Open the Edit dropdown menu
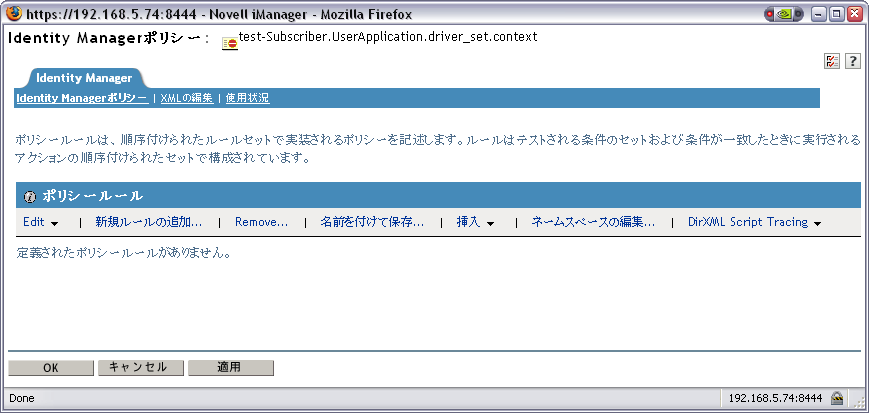The width and height of the screenshot is (869, 413). (x=40, y=222)
